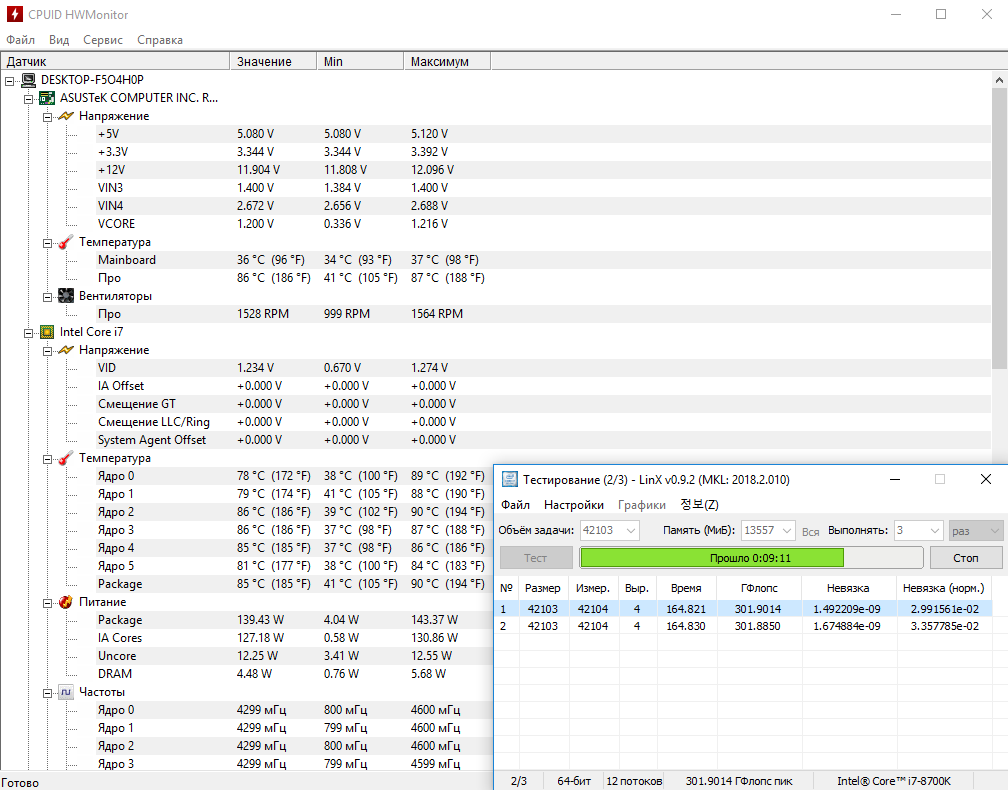Click the Вентиляторы fan icon
This screenshot has height=790, width=1008.
coord(66,296)
